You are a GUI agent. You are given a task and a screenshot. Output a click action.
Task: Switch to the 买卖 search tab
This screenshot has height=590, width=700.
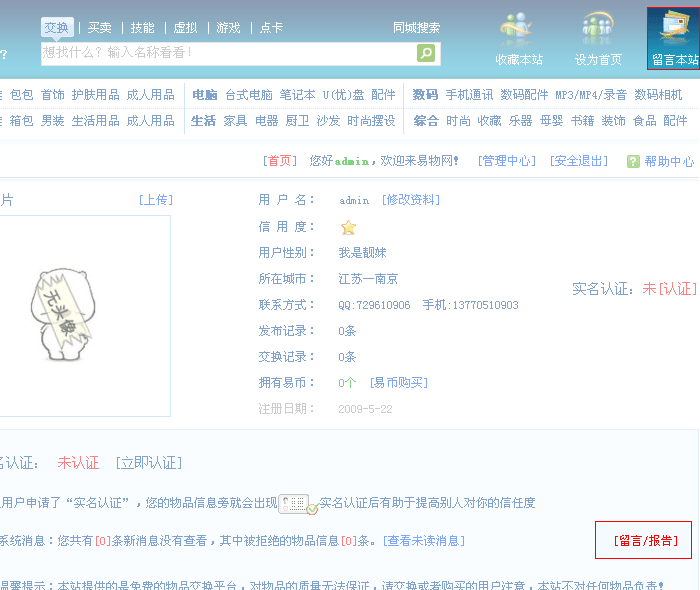100,28
